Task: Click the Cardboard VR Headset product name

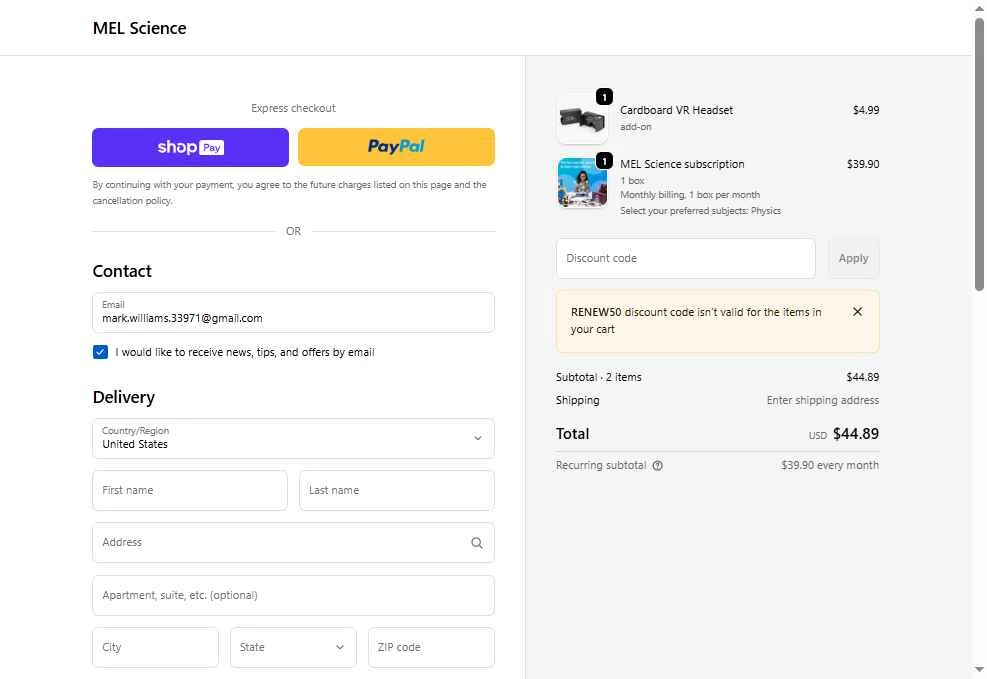Action: pyautogui.click(x=676, y=110)
